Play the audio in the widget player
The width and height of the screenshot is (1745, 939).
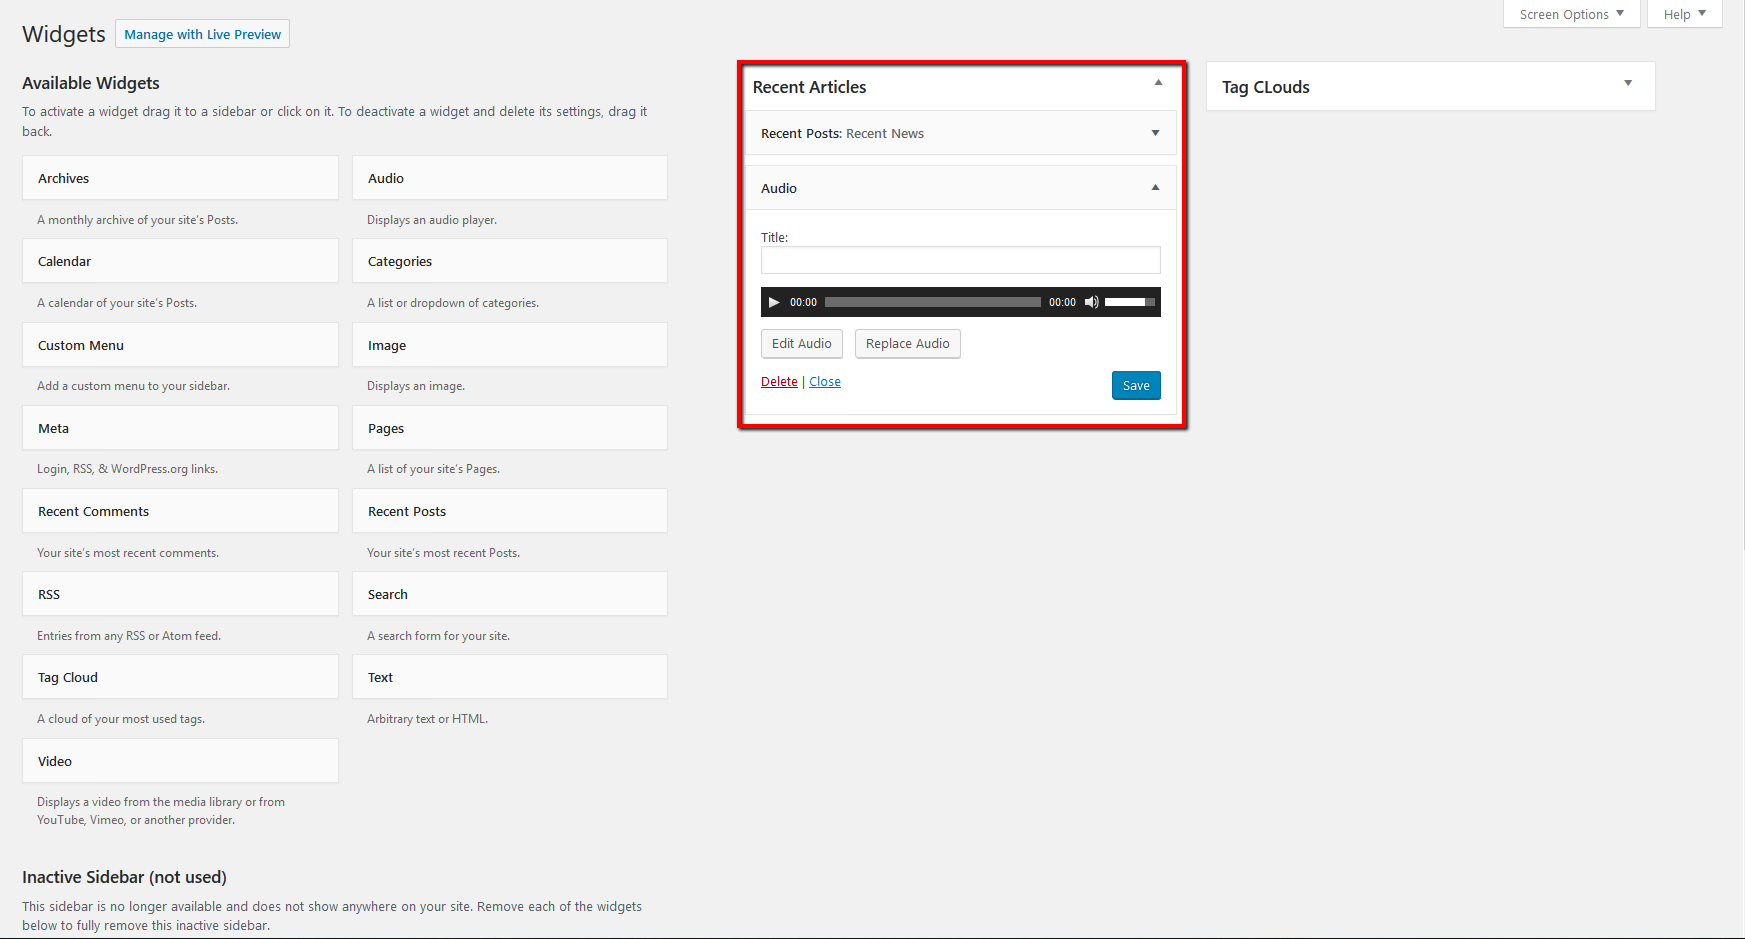(773, 302)
